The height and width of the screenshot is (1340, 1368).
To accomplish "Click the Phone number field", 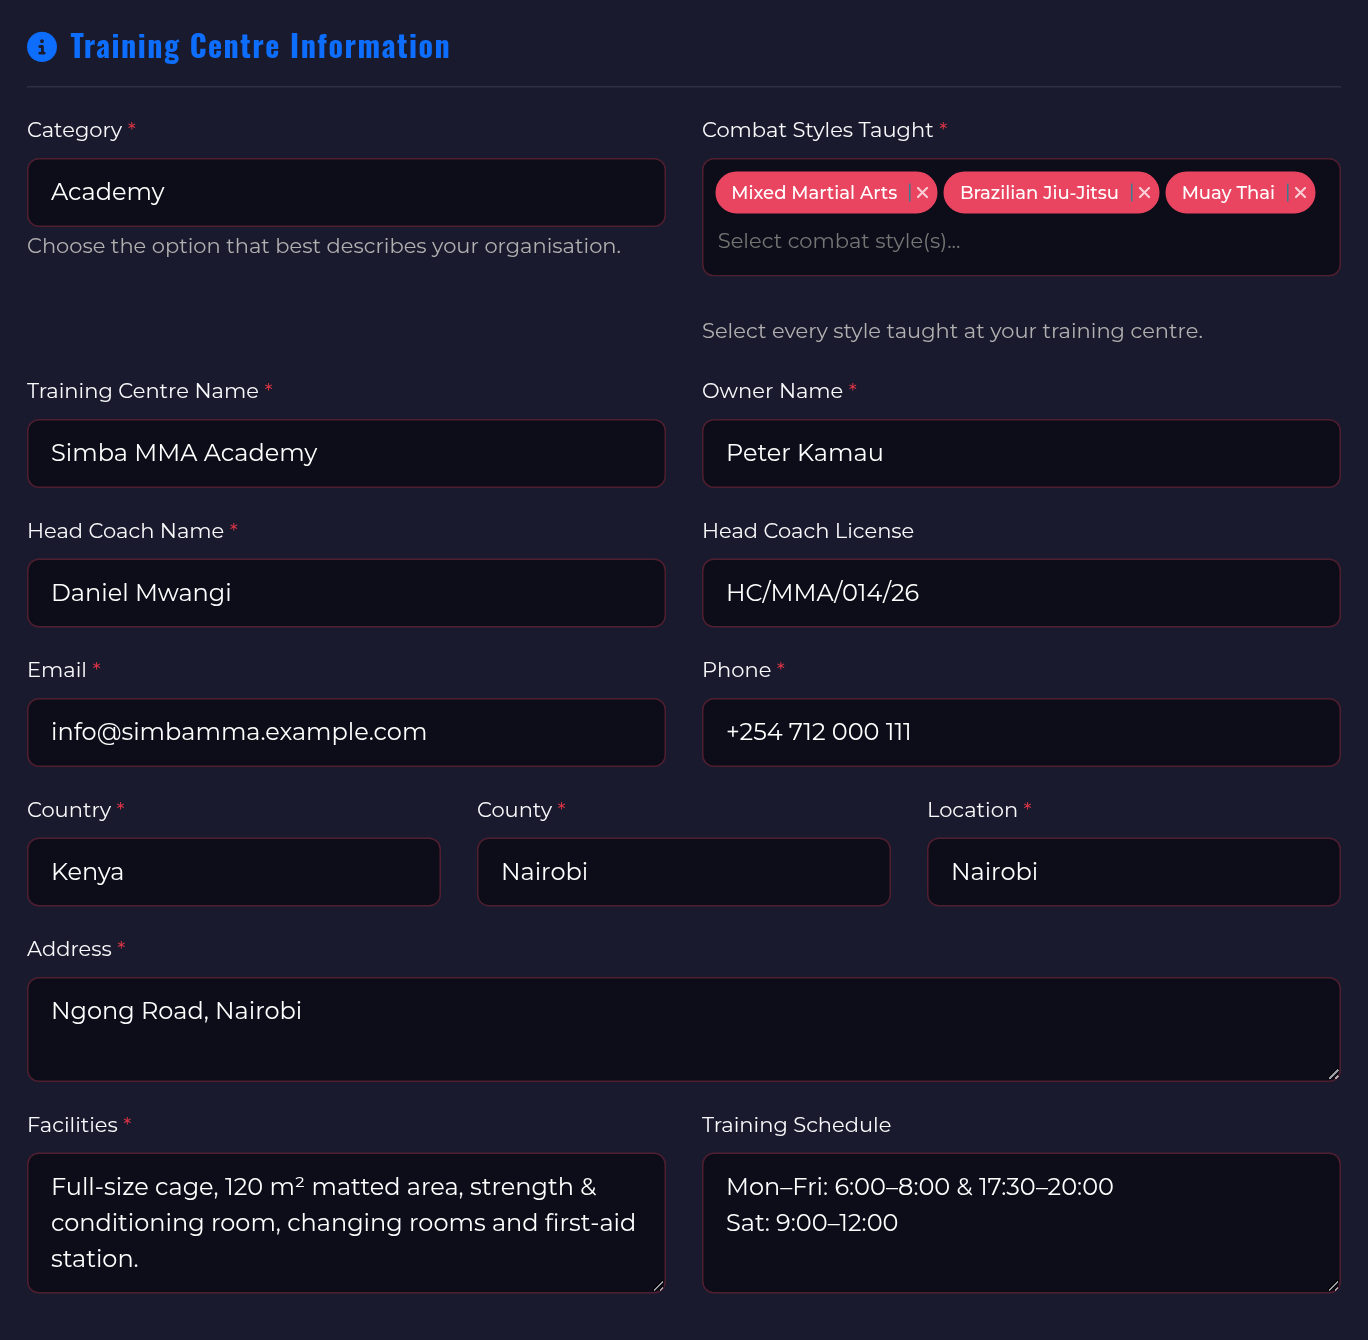I will tap(1021, 732).
